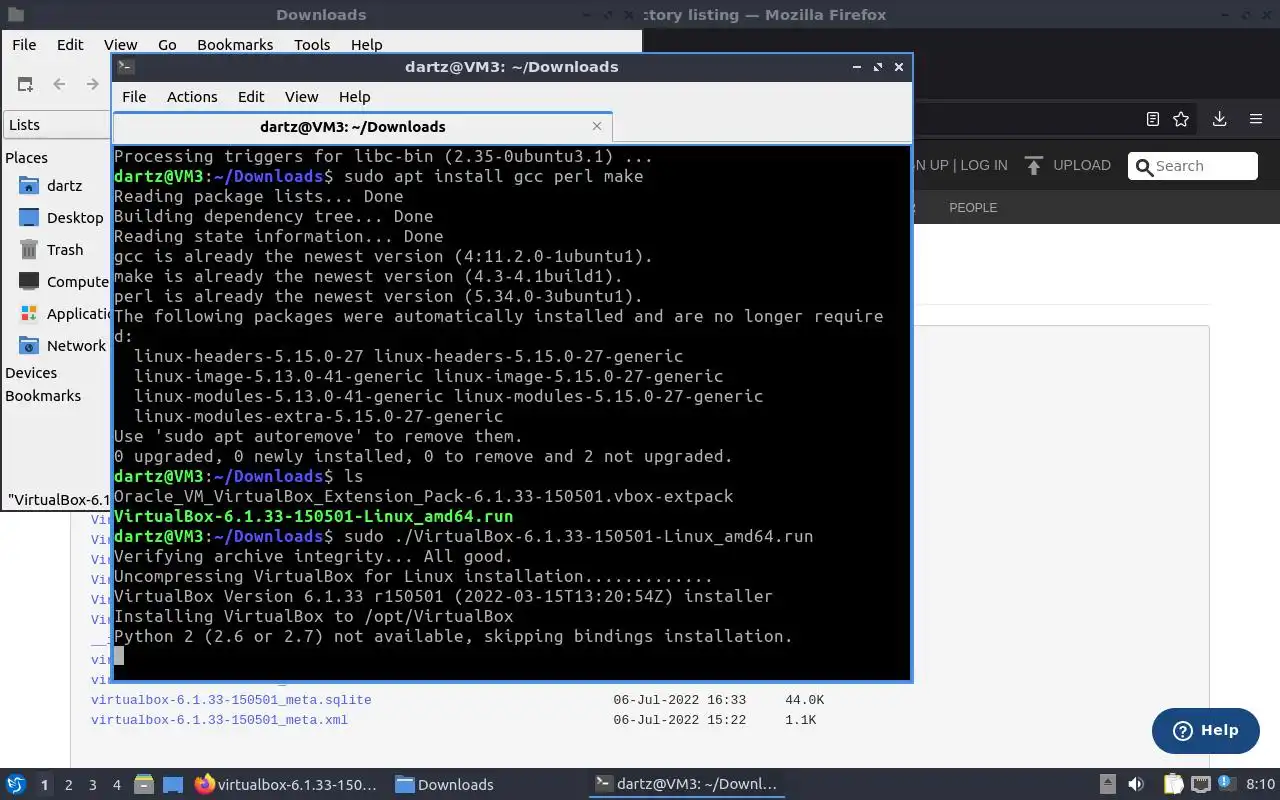Expand the Bookmarks section in sidebar
The width and height of the screenshot is (1280, 800).
pos(43,396)
